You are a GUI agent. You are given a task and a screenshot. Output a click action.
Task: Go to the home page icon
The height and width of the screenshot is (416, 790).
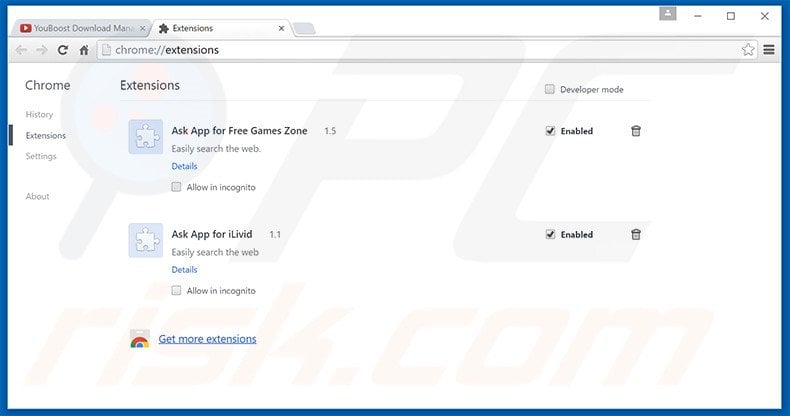84,50
